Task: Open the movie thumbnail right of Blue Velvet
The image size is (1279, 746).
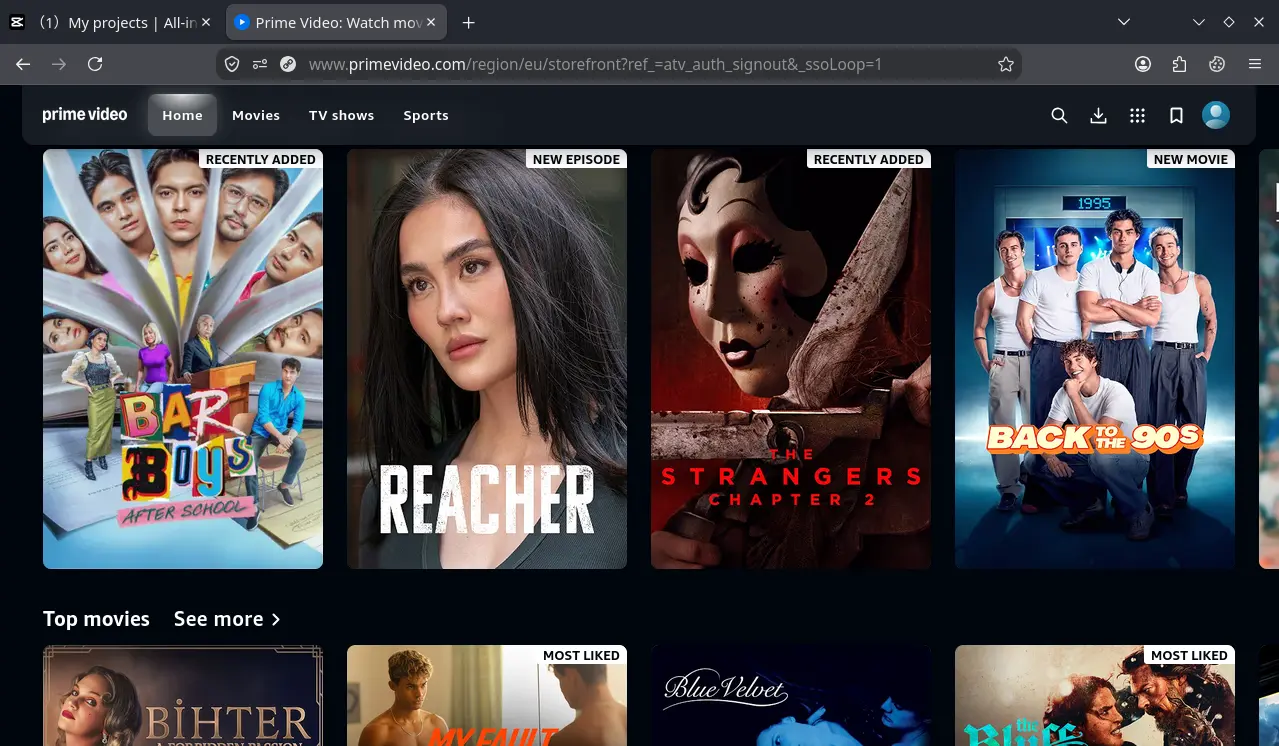Action: [1095, 695]
